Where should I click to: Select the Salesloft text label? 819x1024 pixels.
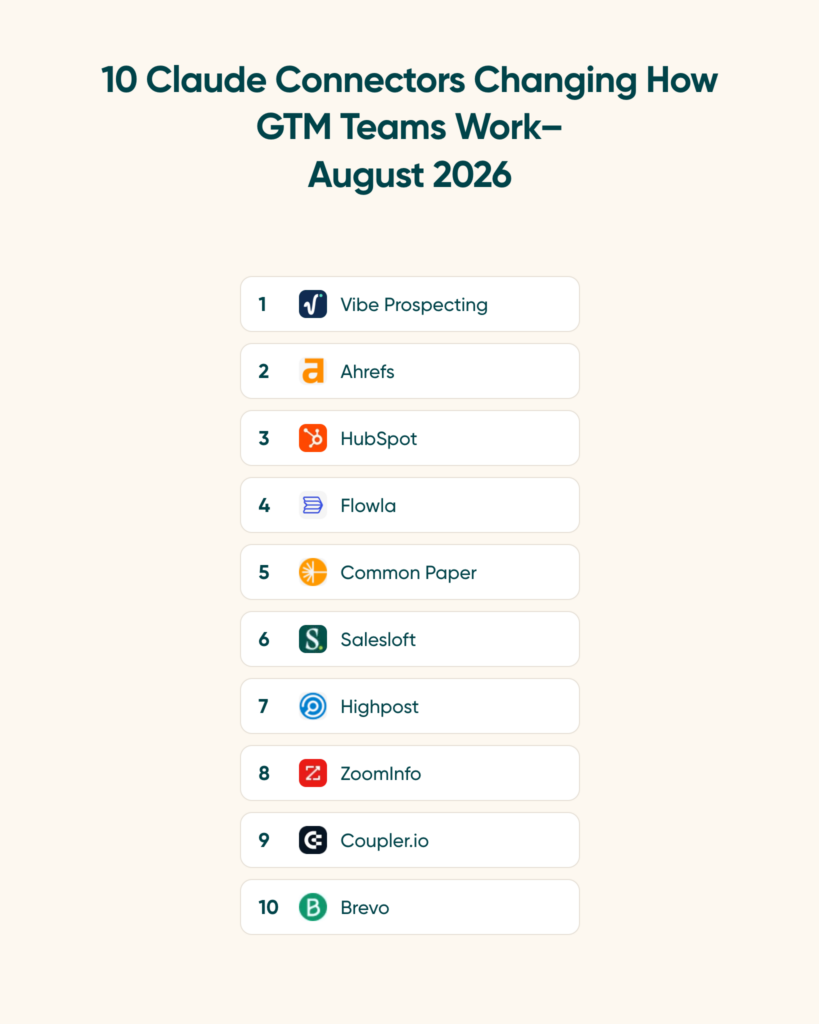pyautogui.click(x=377, y=639)
